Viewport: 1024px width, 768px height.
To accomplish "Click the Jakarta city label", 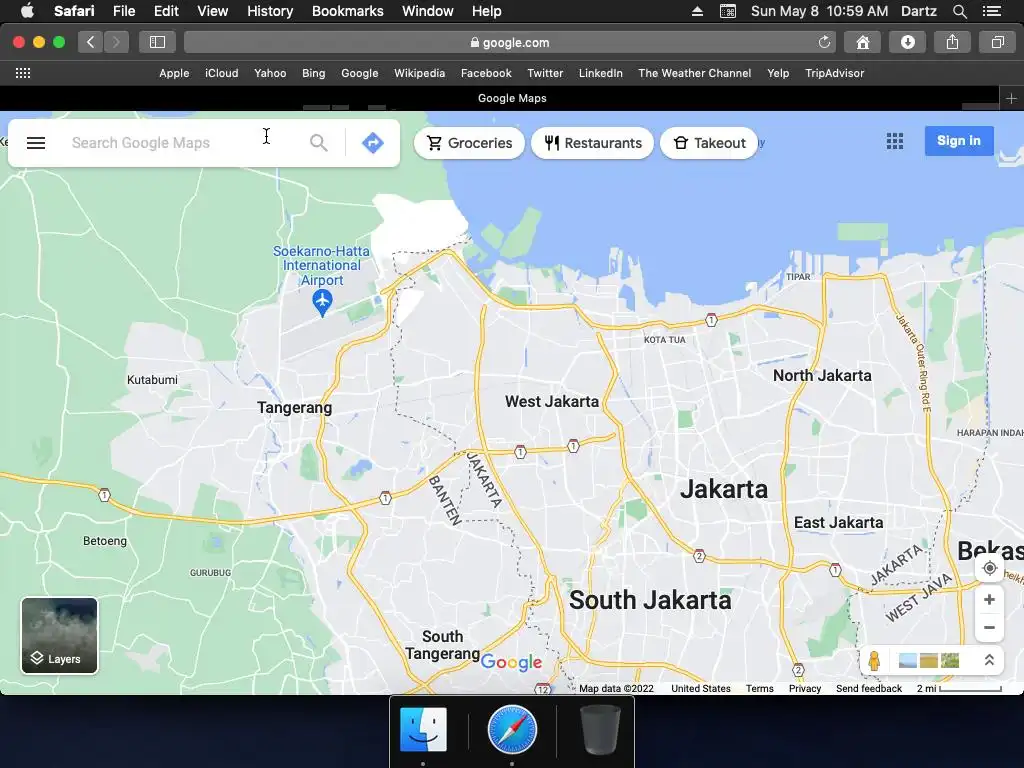I will tap(724, 489).
